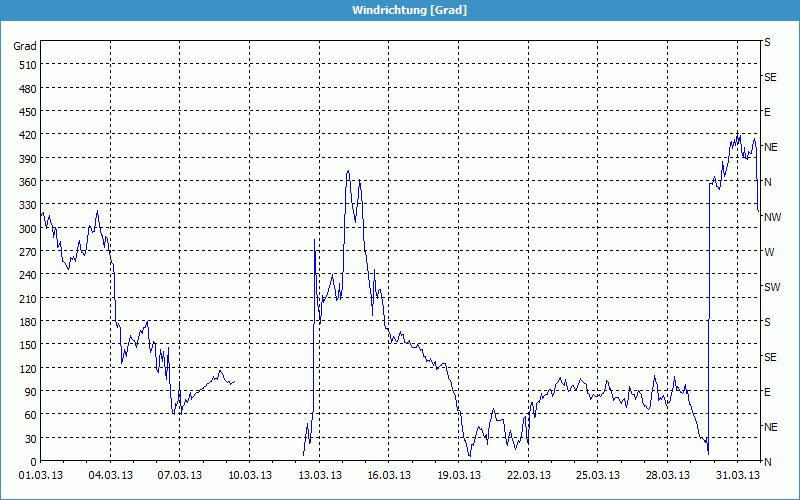This screenshot has height=500, width=800.
Task: Select the SW compass direction label
Action: [x=772, y=287]
